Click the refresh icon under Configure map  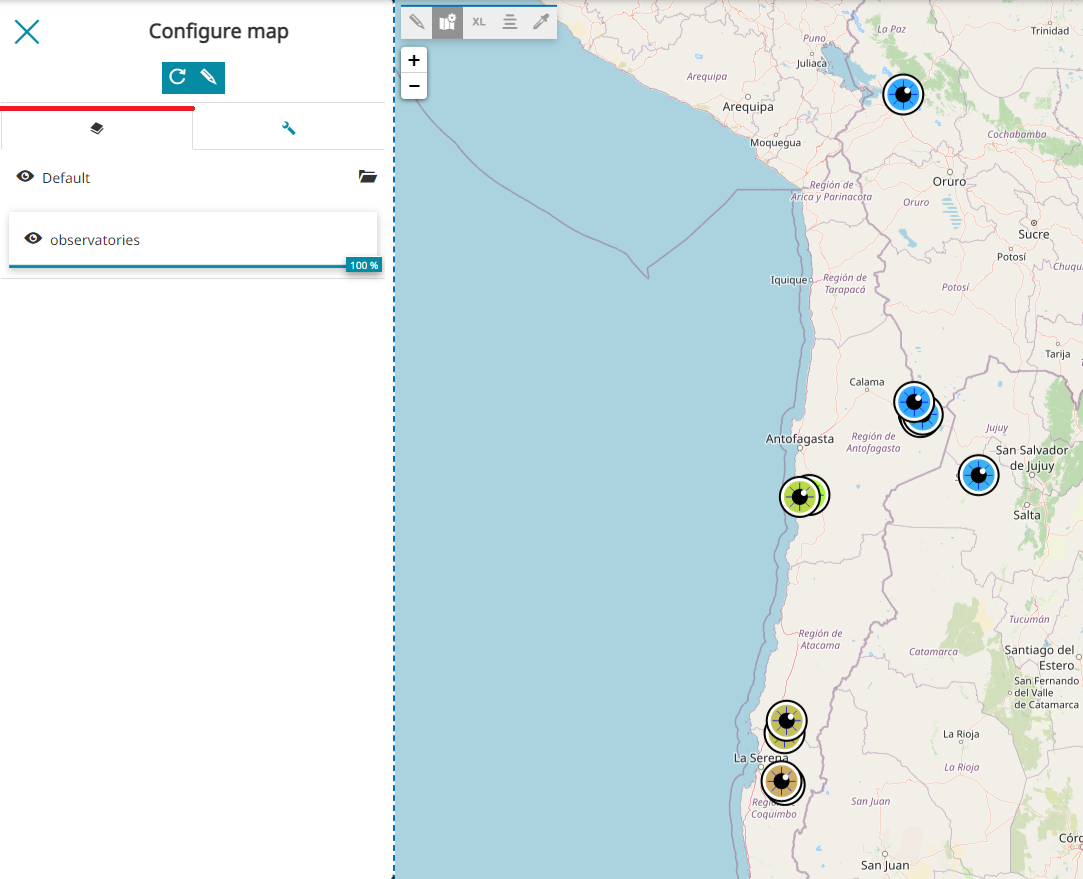point(178,77)
